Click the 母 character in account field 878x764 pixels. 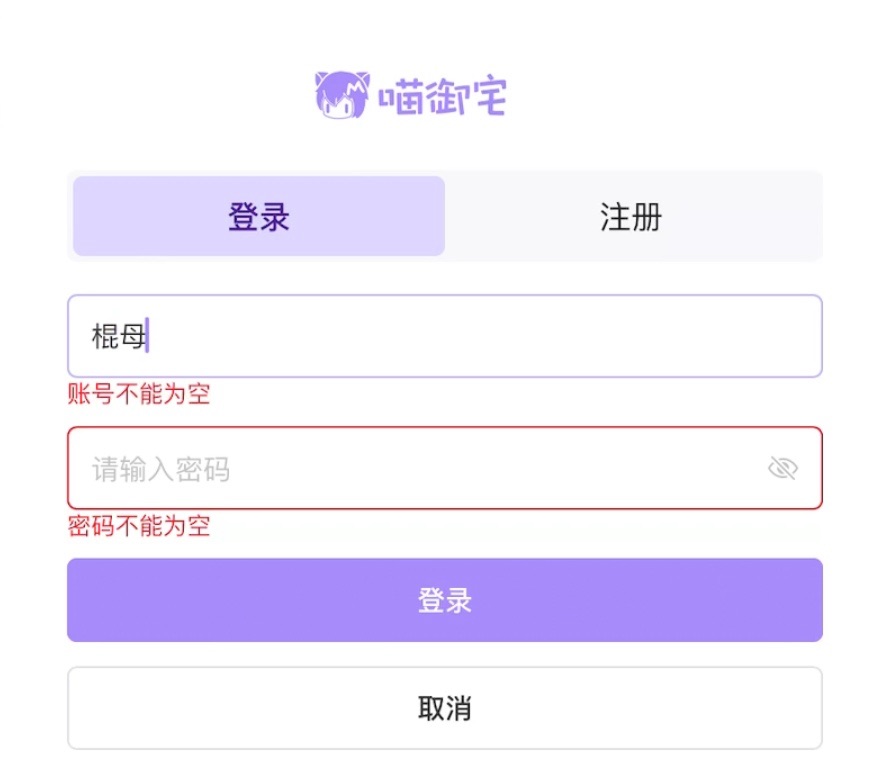click(132, 337)
